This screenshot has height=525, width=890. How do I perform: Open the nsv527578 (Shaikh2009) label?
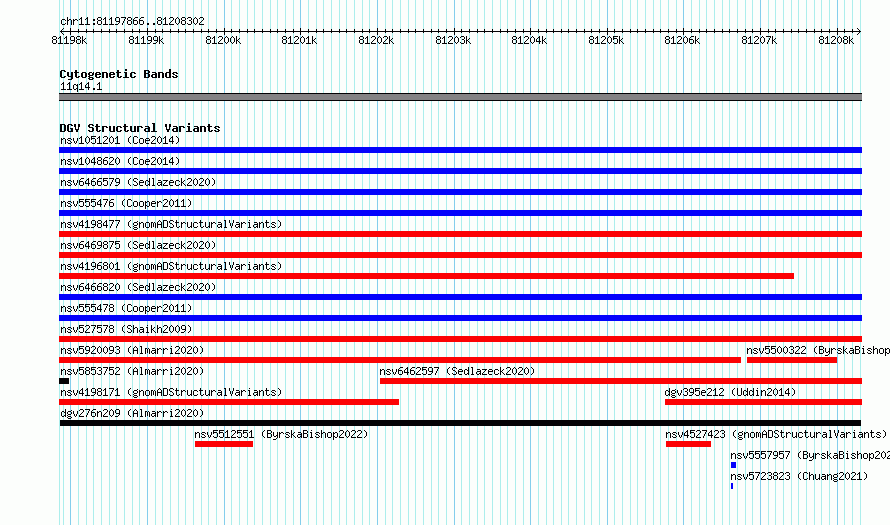(x=126, y=329)
